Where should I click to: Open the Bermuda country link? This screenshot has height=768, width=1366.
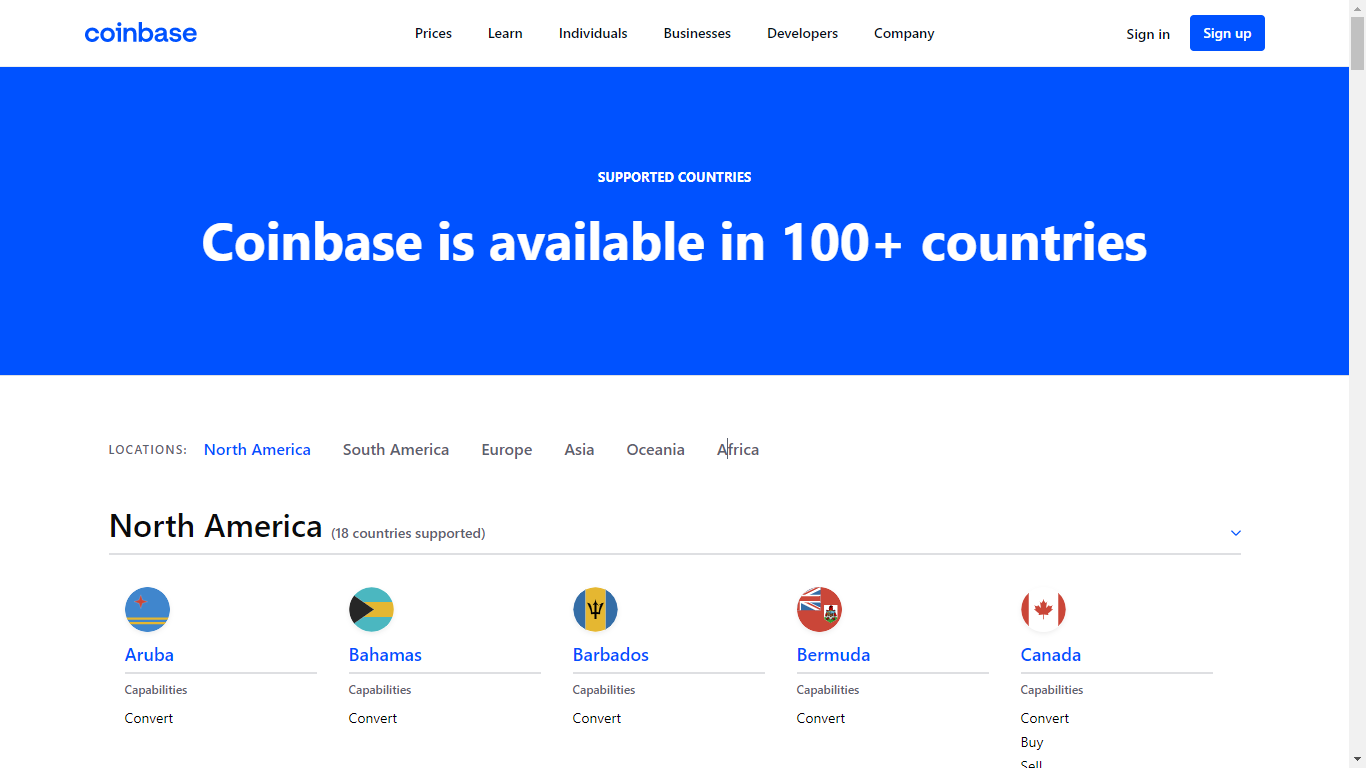click(833, 655)
